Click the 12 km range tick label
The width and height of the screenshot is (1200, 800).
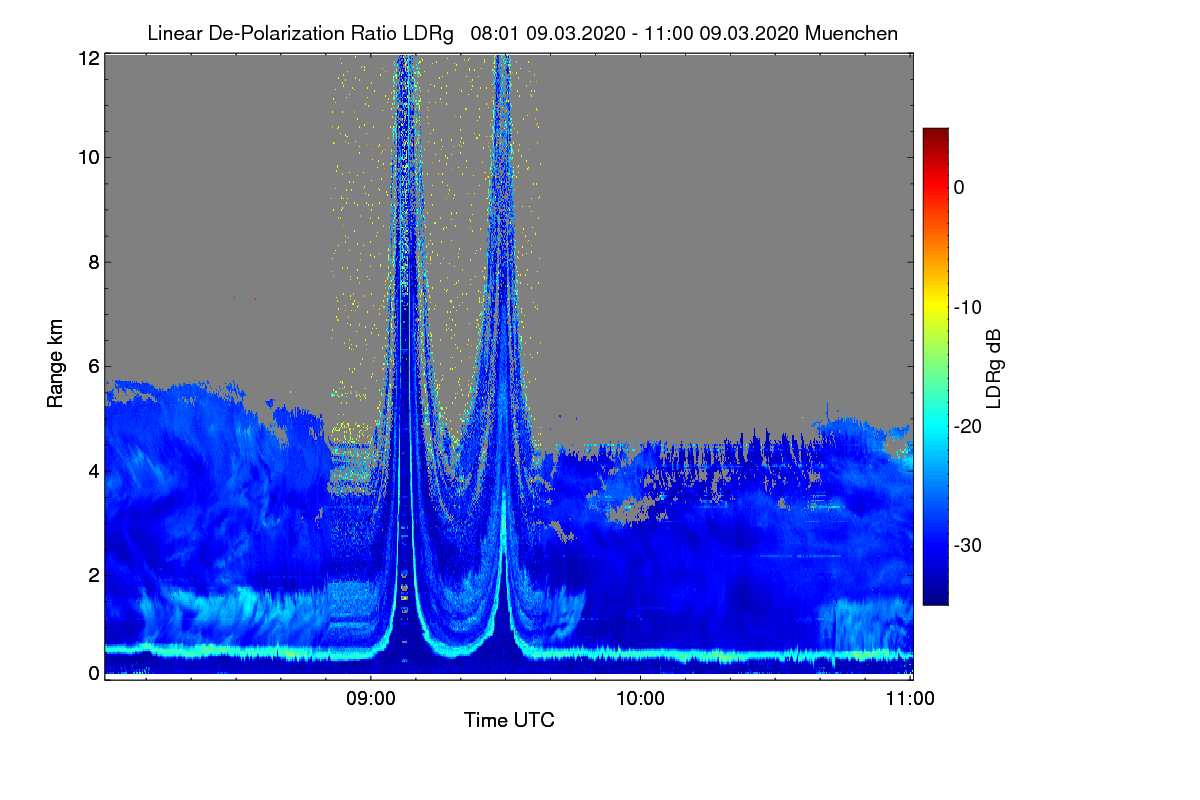(88, 58)
